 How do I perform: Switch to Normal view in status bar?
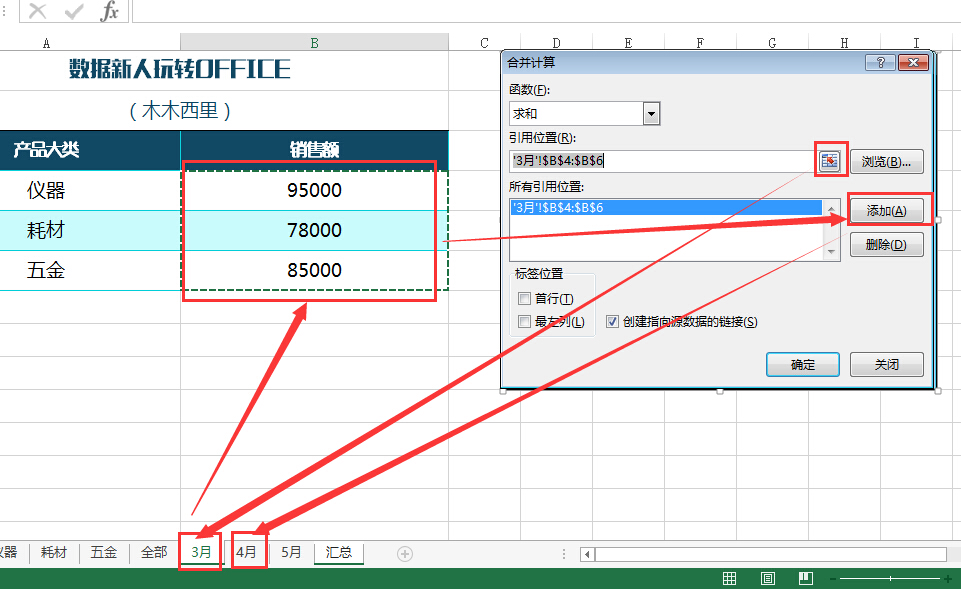729,578
